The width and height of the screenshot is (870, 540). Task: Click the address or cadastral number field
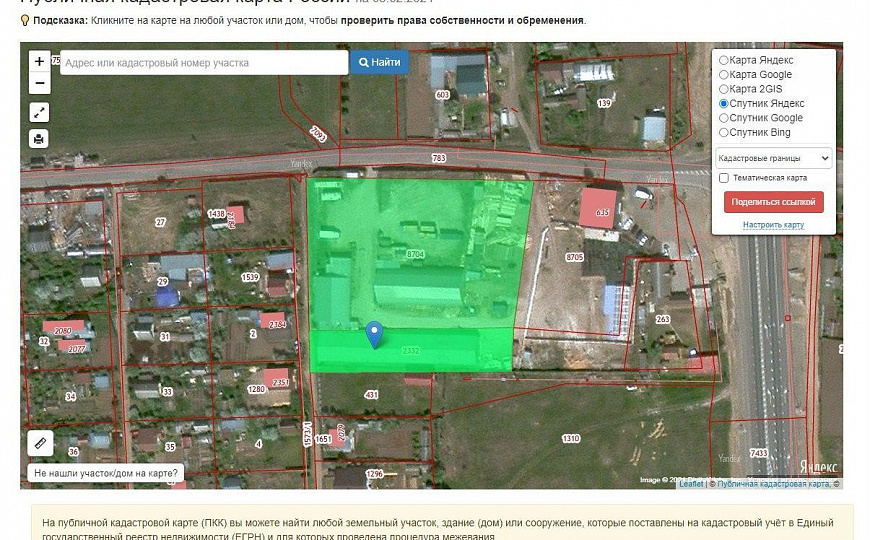204,63
